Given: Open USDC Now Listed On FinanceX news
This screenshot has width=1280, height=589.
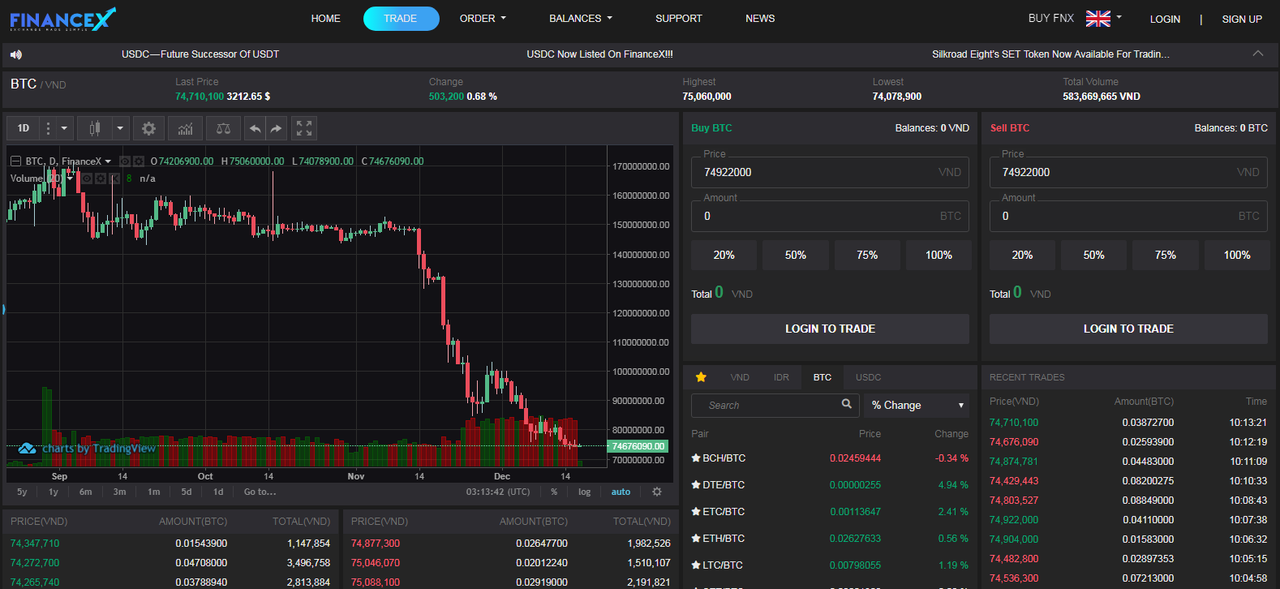Looking at the screenshot, I should coord(600,54).
